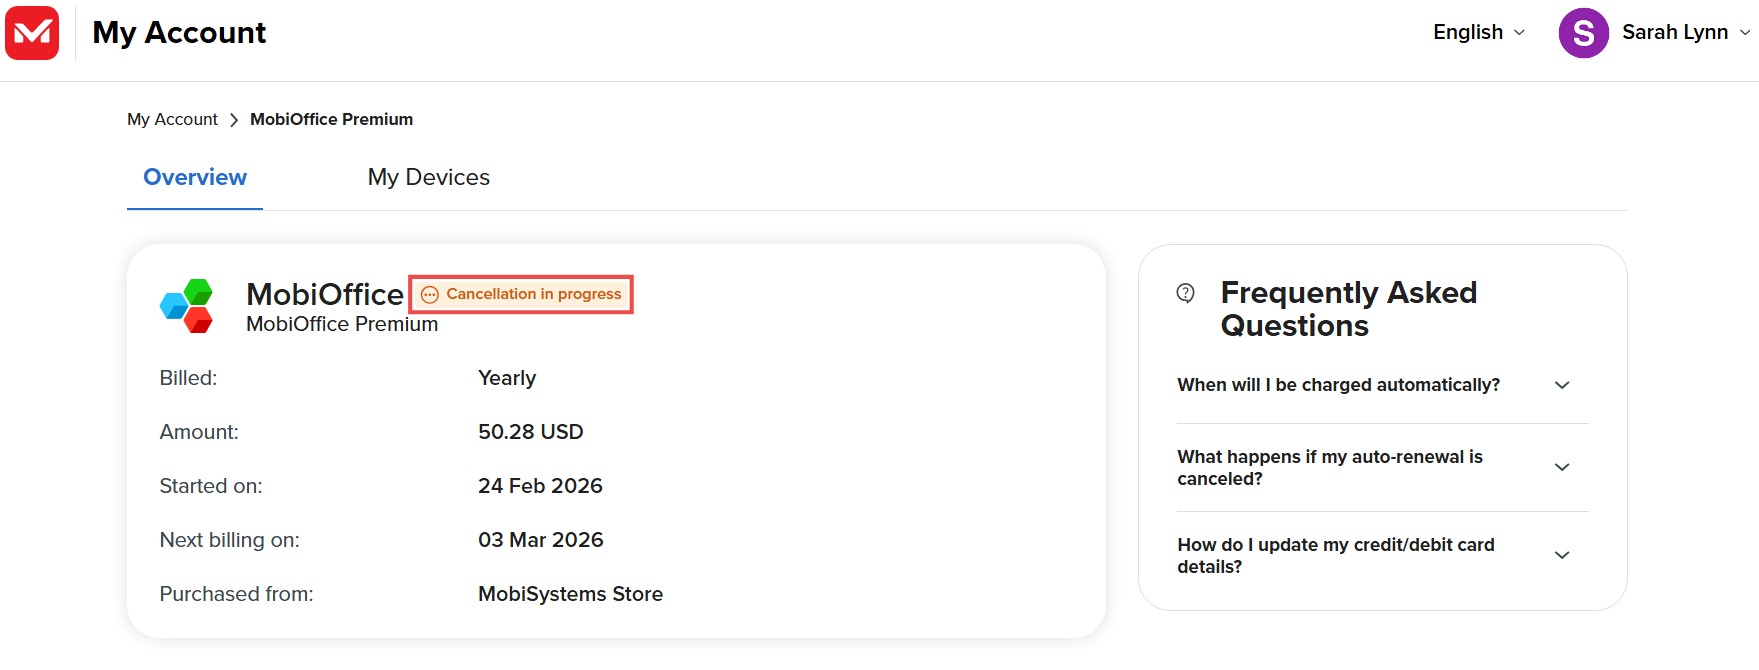The height and width of the screenshot is (670, 1759).
Task: Expand "How do I update my credit/debit card details?"
Action: [x=1383, y=556]
